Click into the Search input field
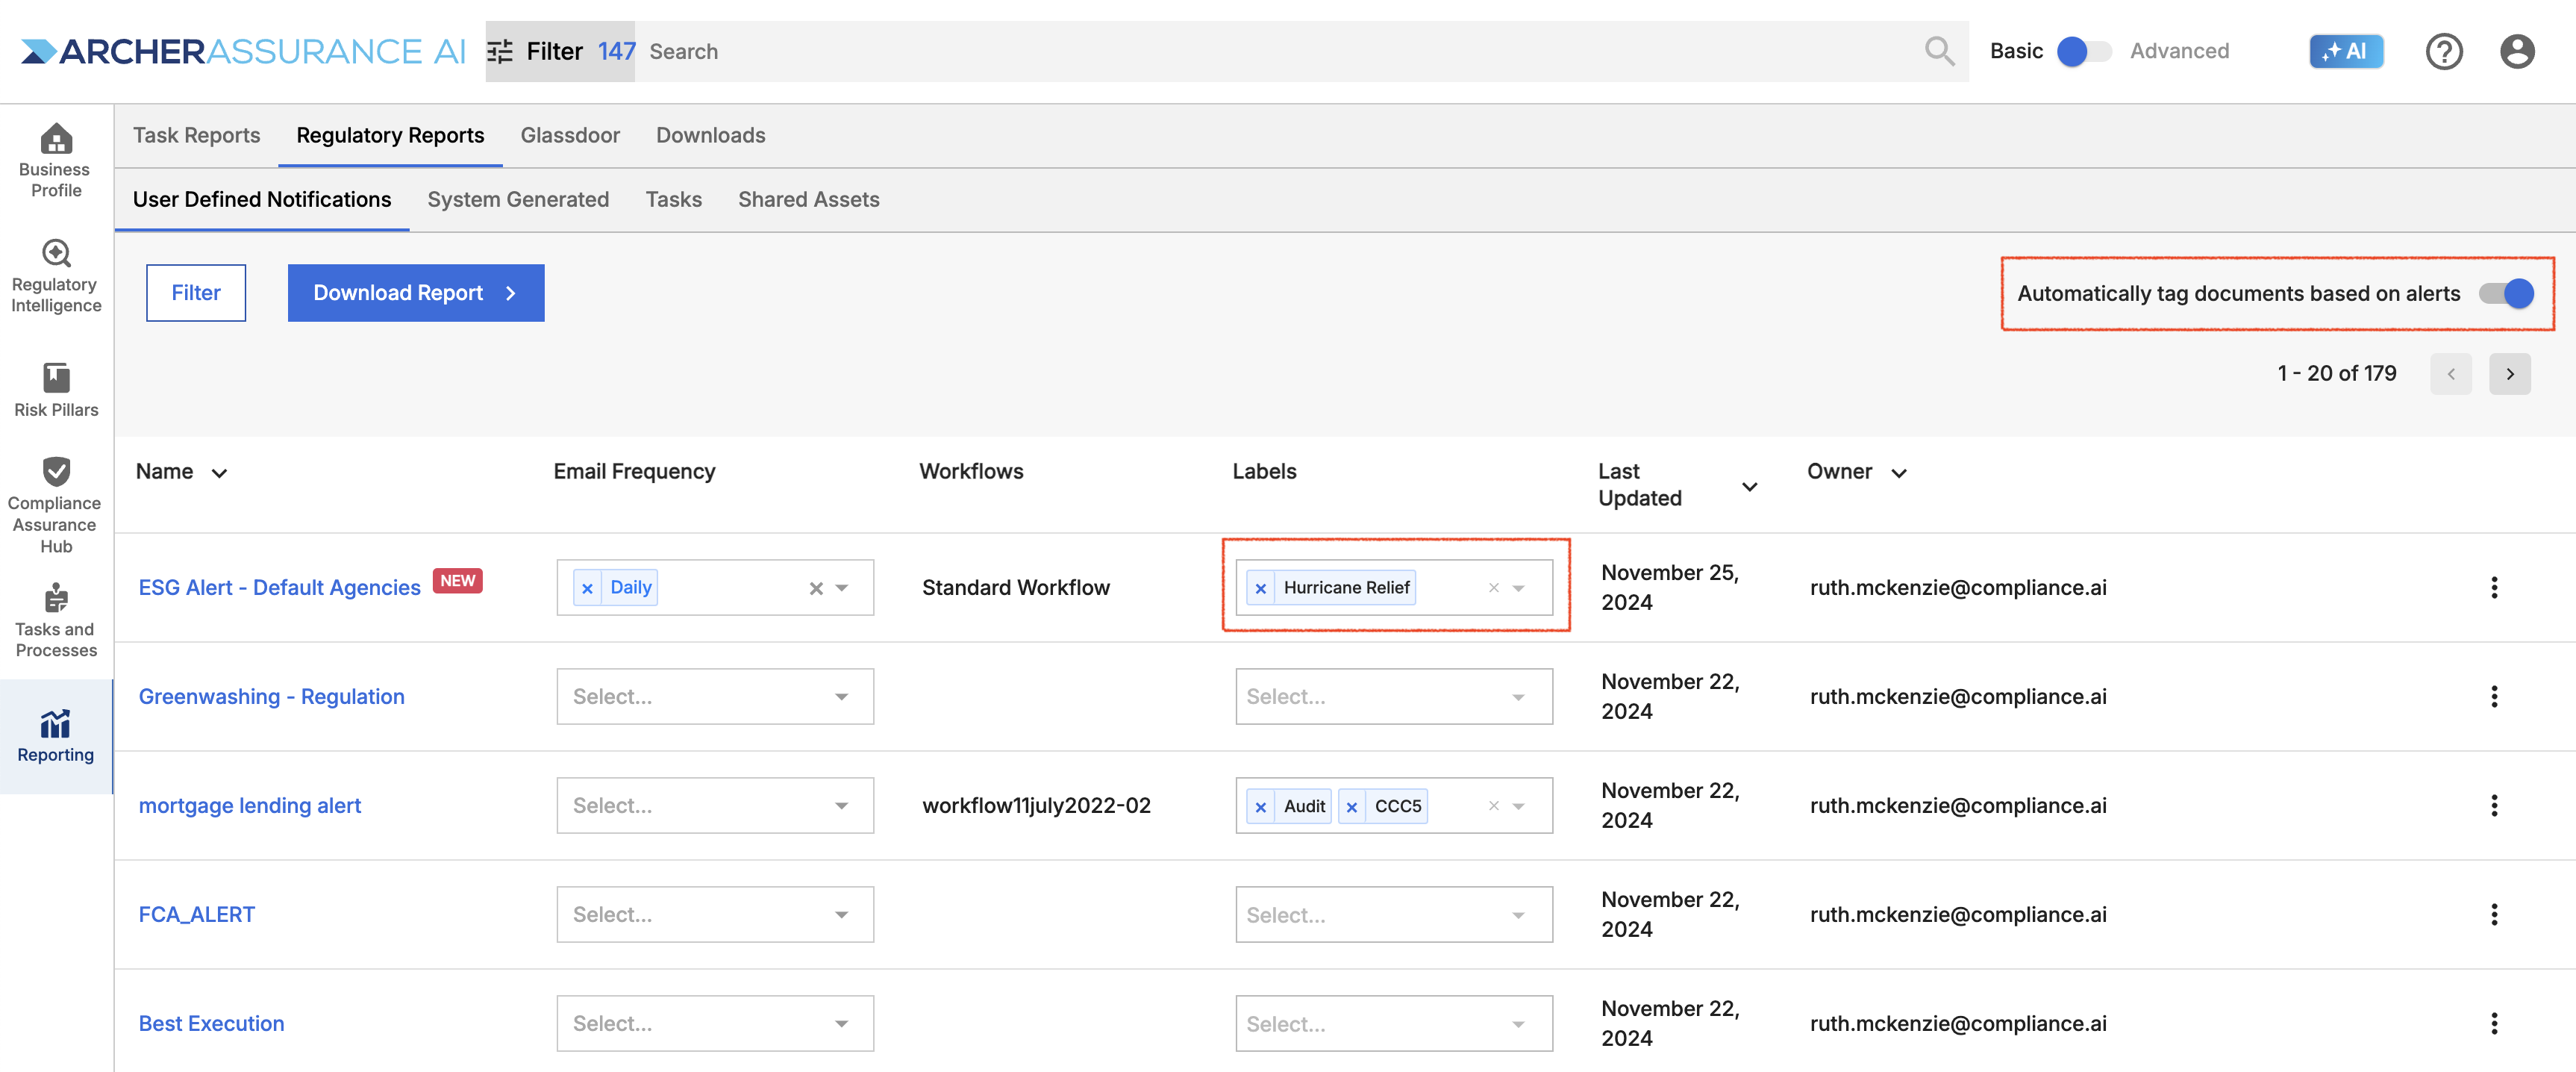2576x1072 pixels. pos(1280,51)
